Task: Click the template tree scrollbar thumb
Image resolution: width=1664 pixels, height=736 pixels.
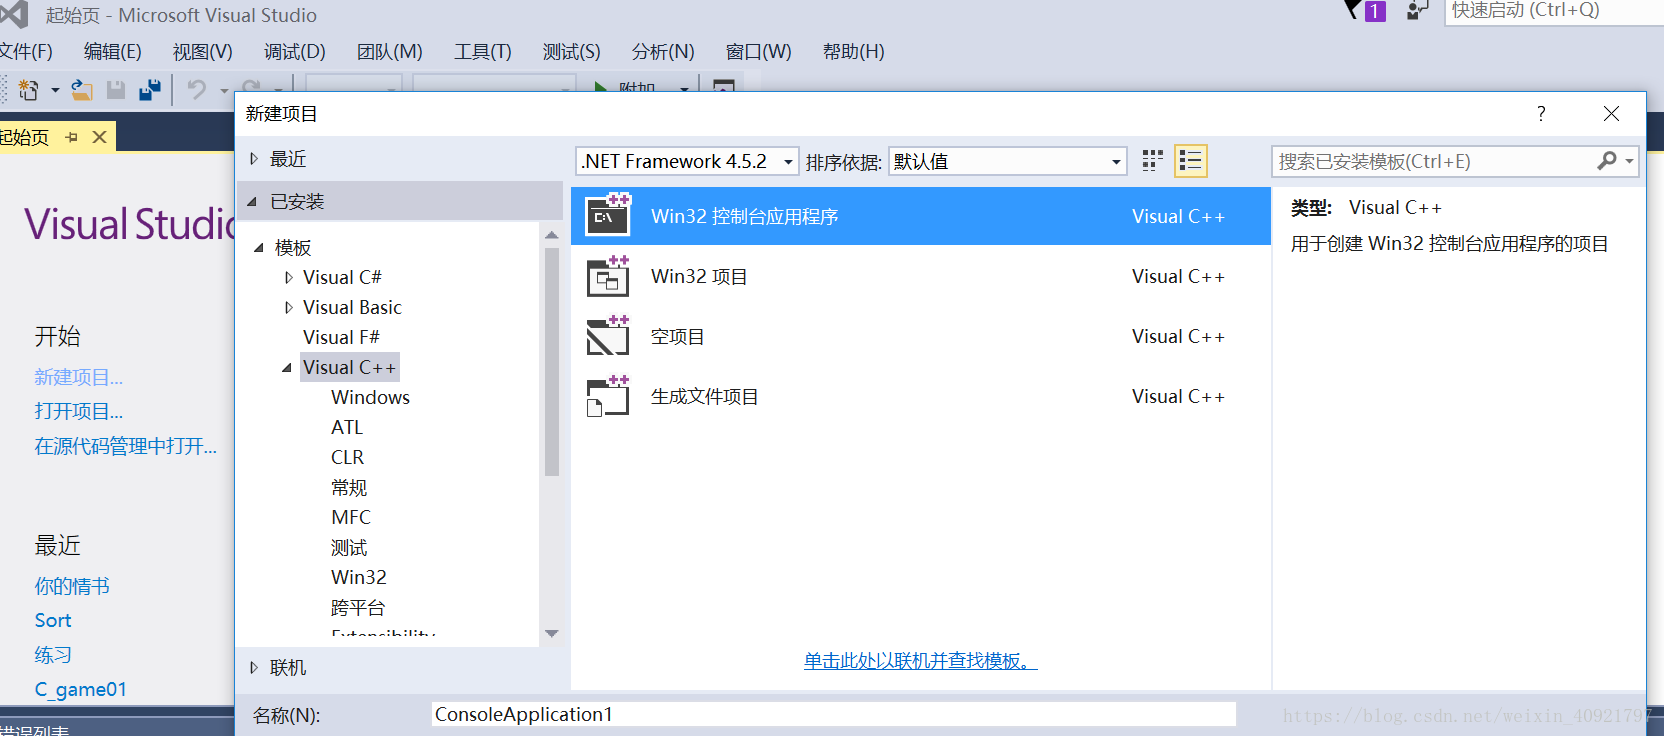Action: coord(552,362)
